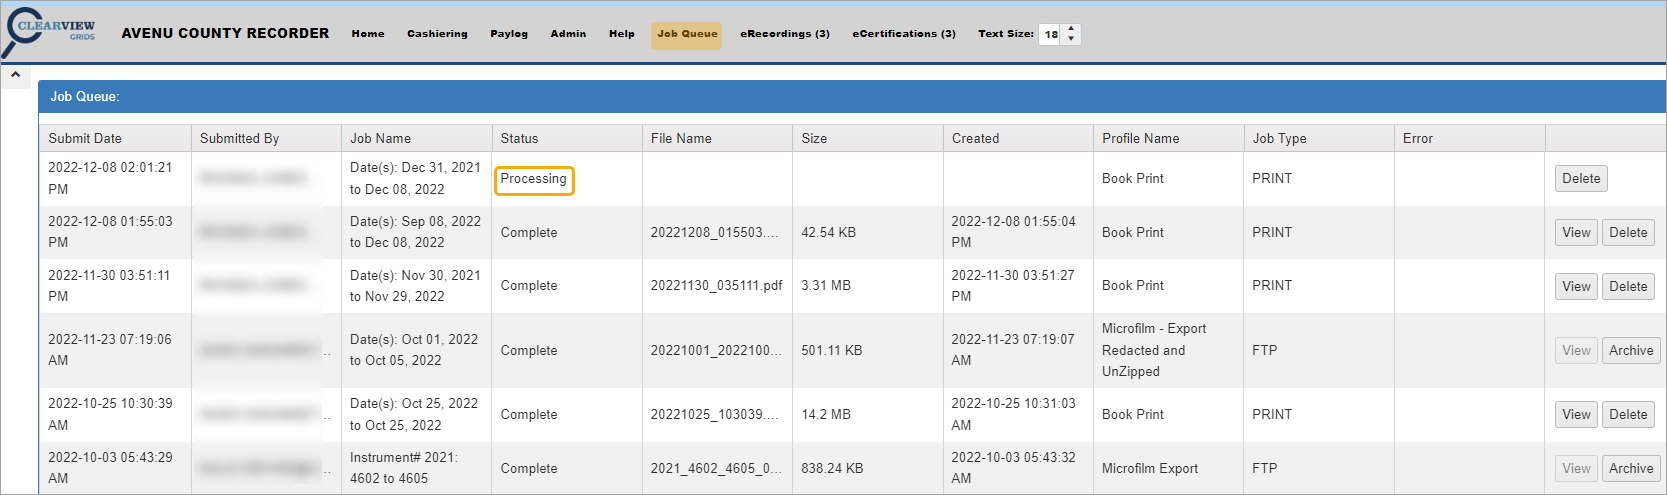Collapse the panel using the up chevron
Viewport: 1667px width, 495px height.
point(16,75)
